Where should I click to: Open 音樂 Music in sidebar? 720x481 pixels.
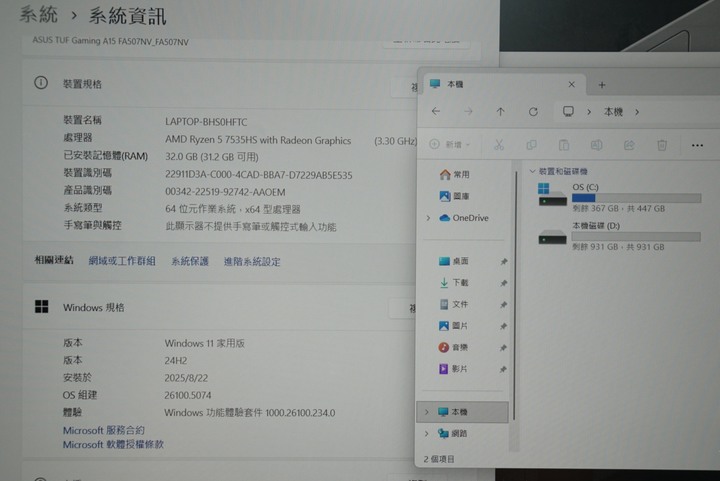(453, 347)
